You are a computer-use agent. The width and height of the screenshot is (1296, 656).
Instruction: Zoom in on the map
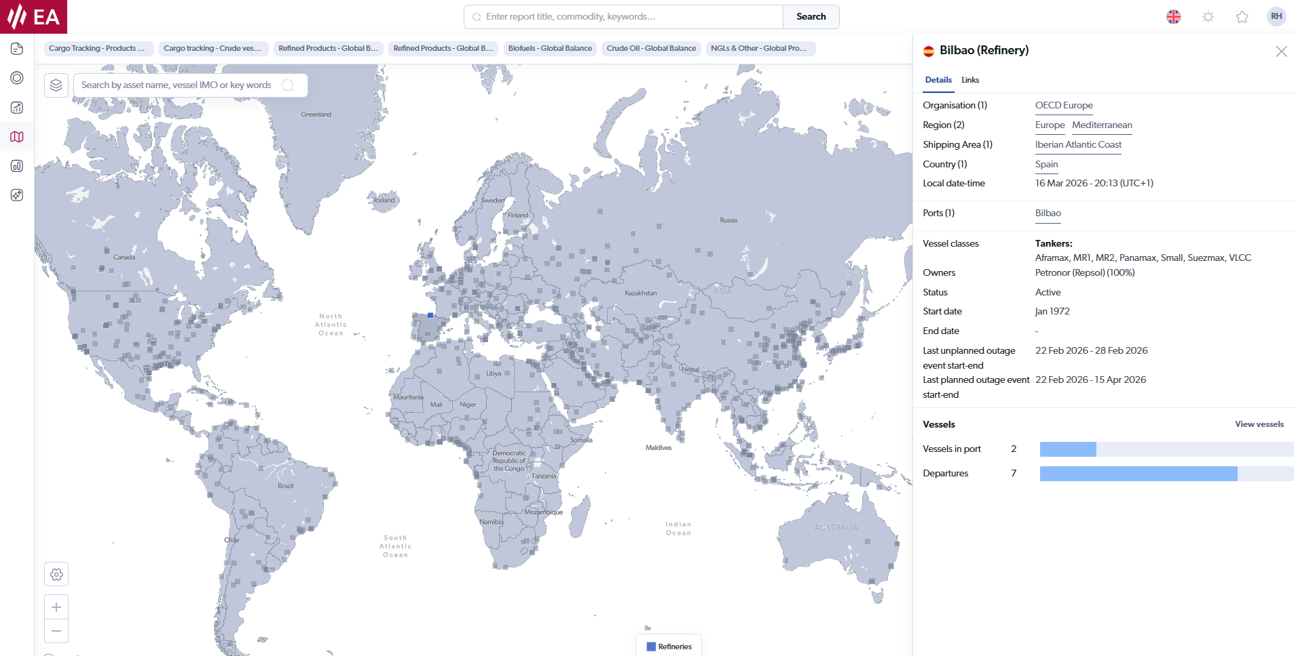(56, 607)
